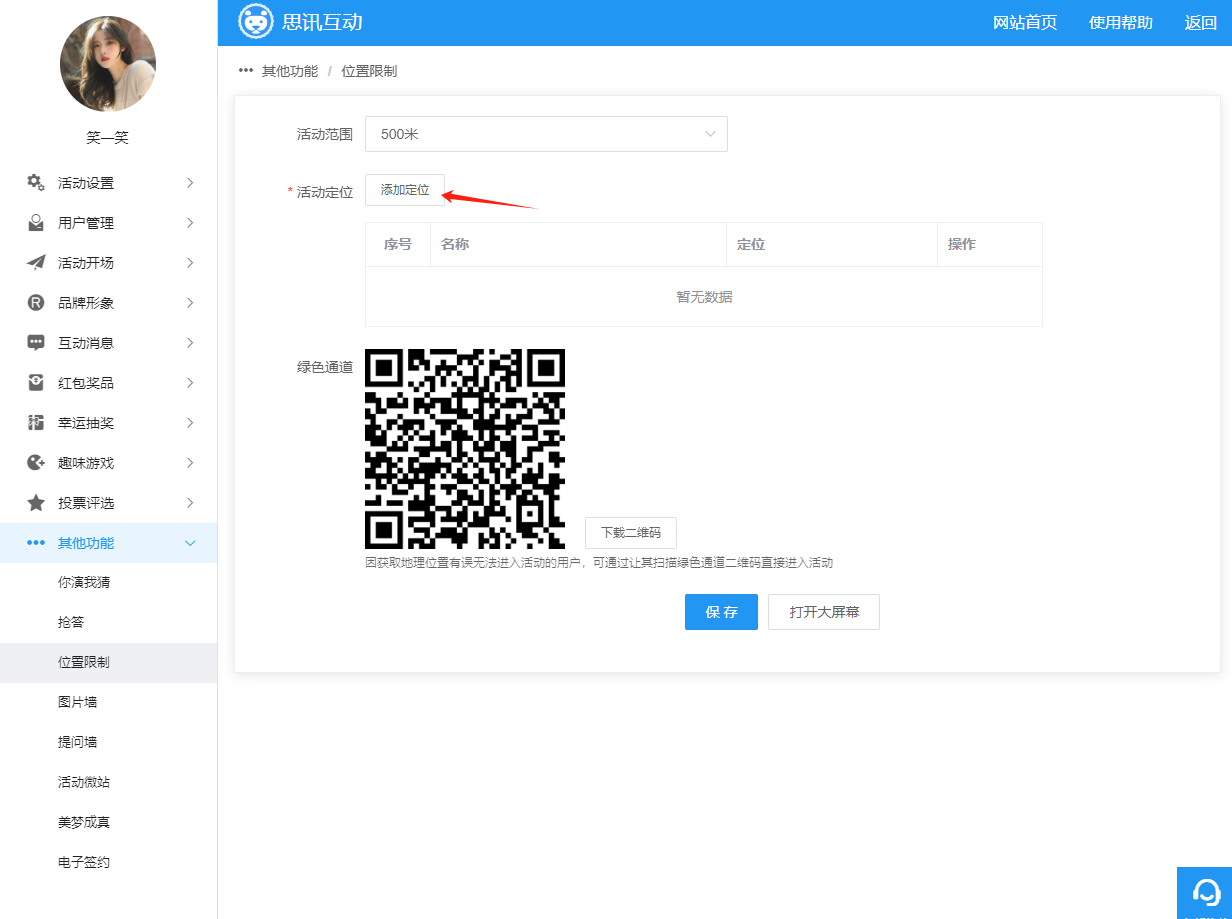Viewport: 1232px width, 919px height.
Task: Click the 思讯互动 bear logo icon
Action: [x=256, y=22]
